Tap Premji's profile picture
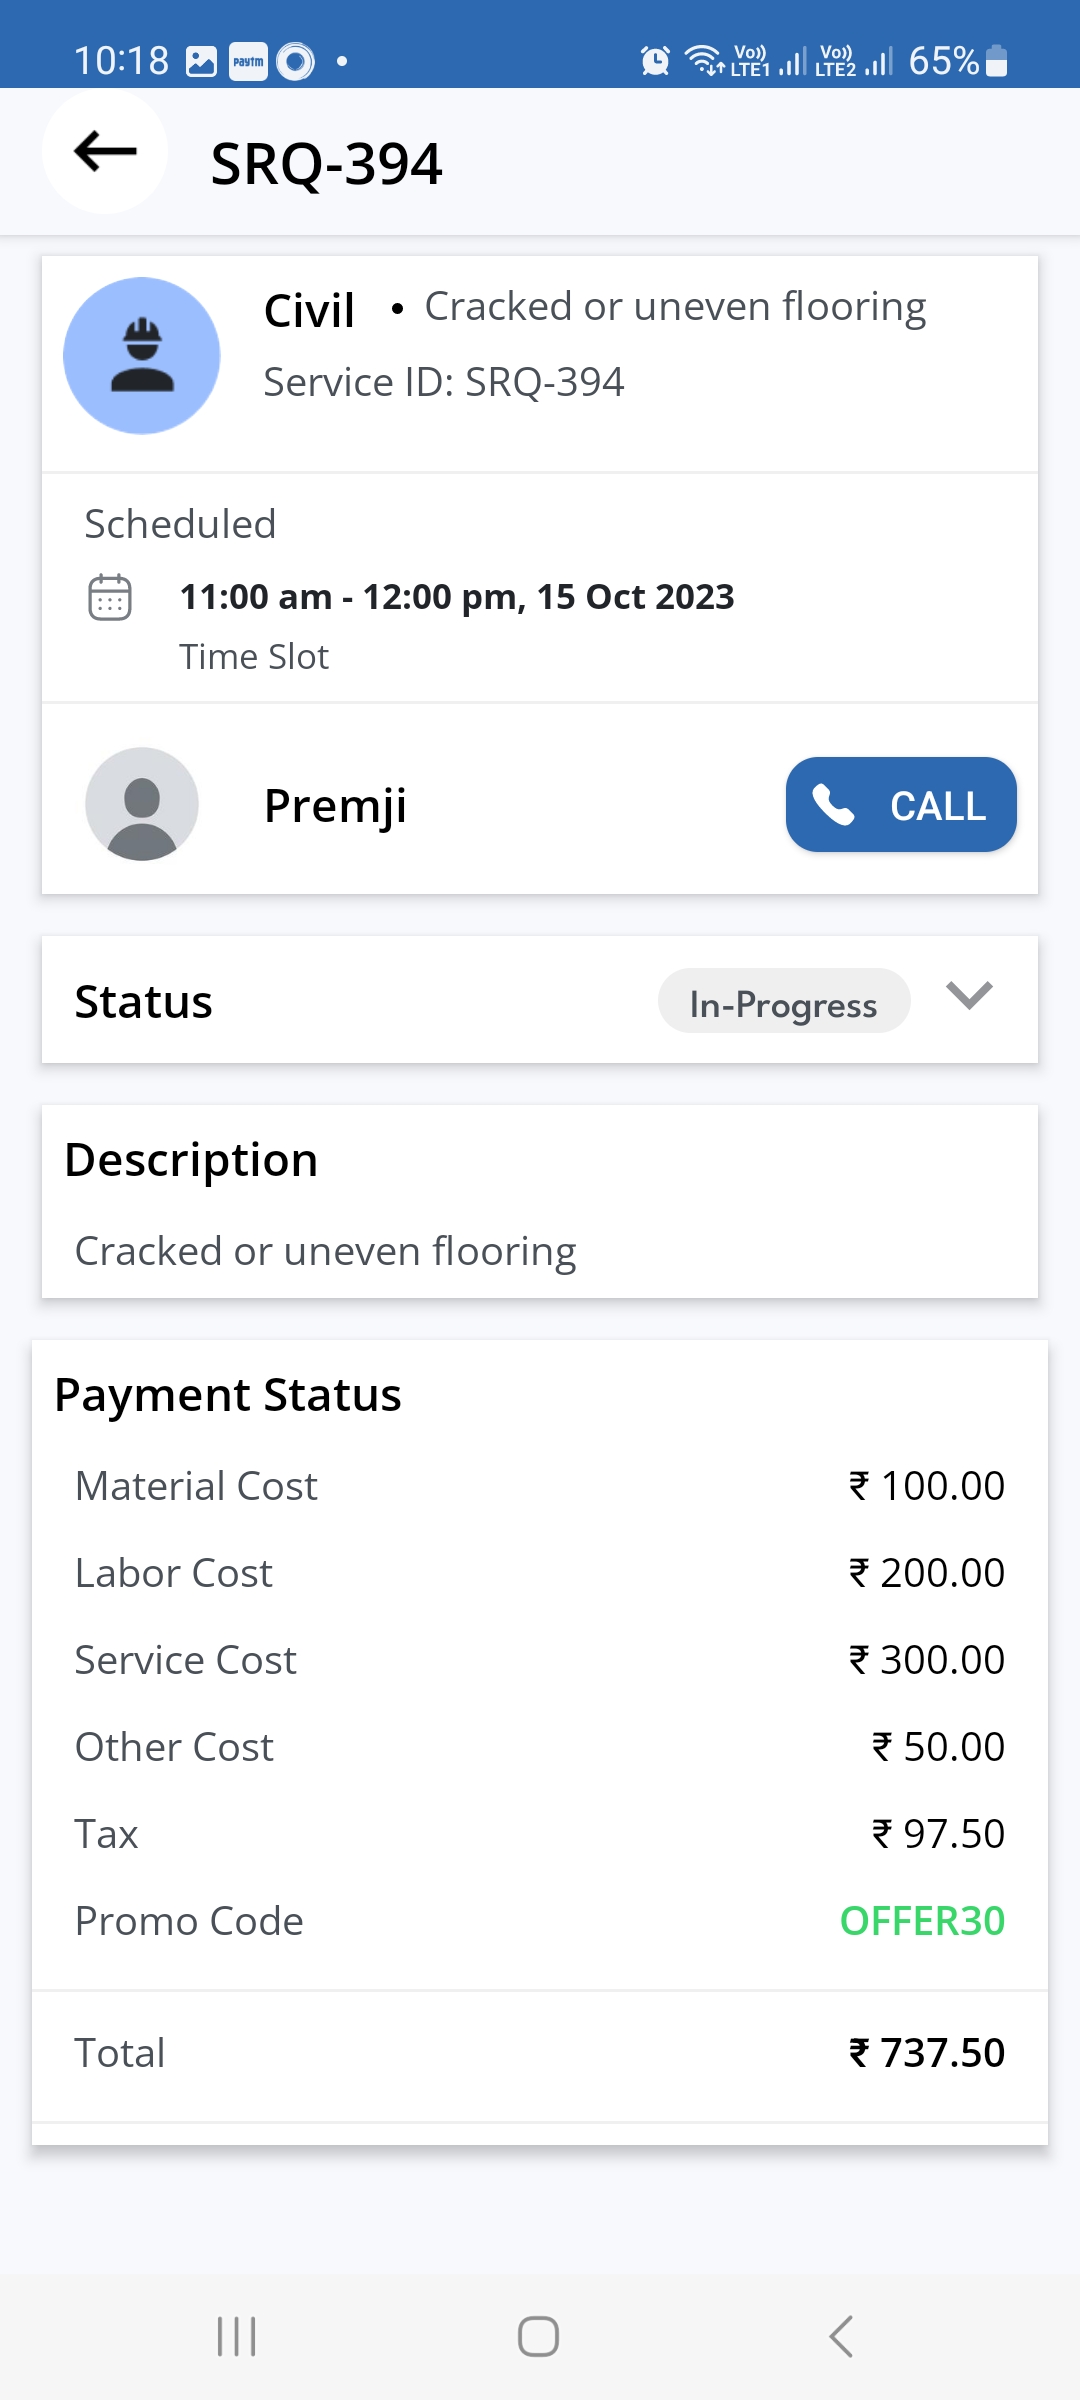 coord(142,804)
